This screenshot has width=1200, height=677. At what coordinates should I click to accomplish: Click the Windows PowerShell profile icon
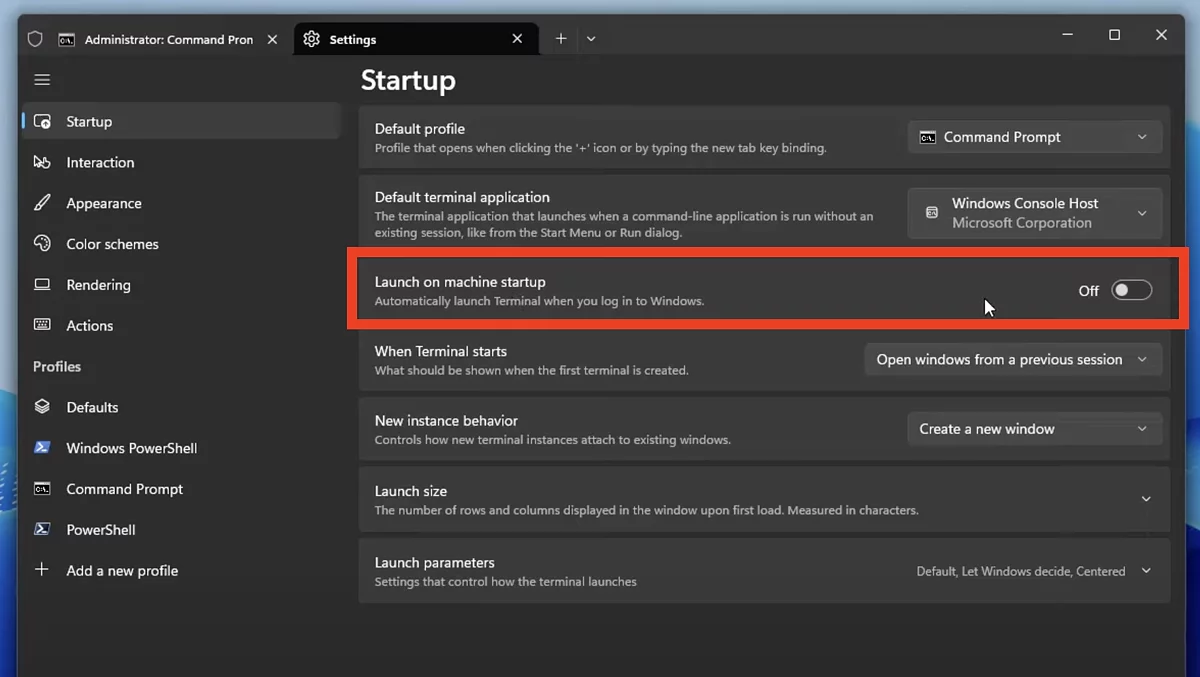click(x=42, y=448)
